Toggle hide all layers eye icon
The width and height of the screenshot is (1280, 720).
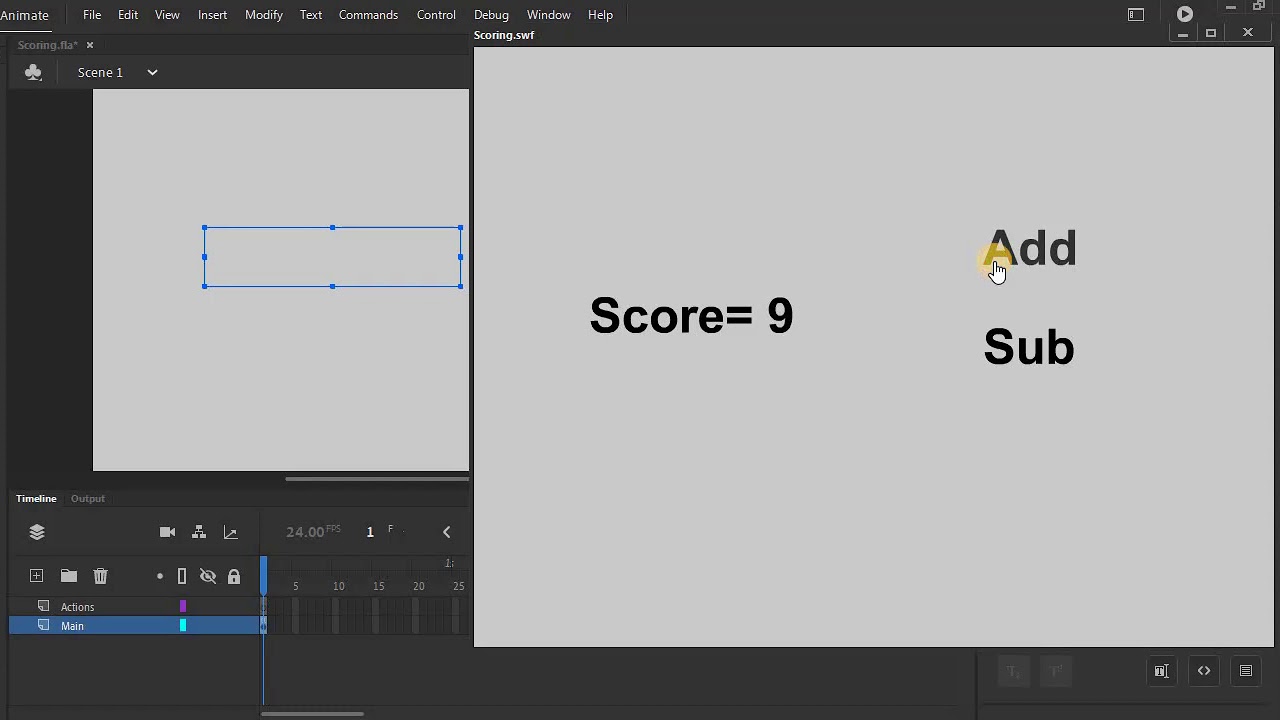tap(208, 576)
